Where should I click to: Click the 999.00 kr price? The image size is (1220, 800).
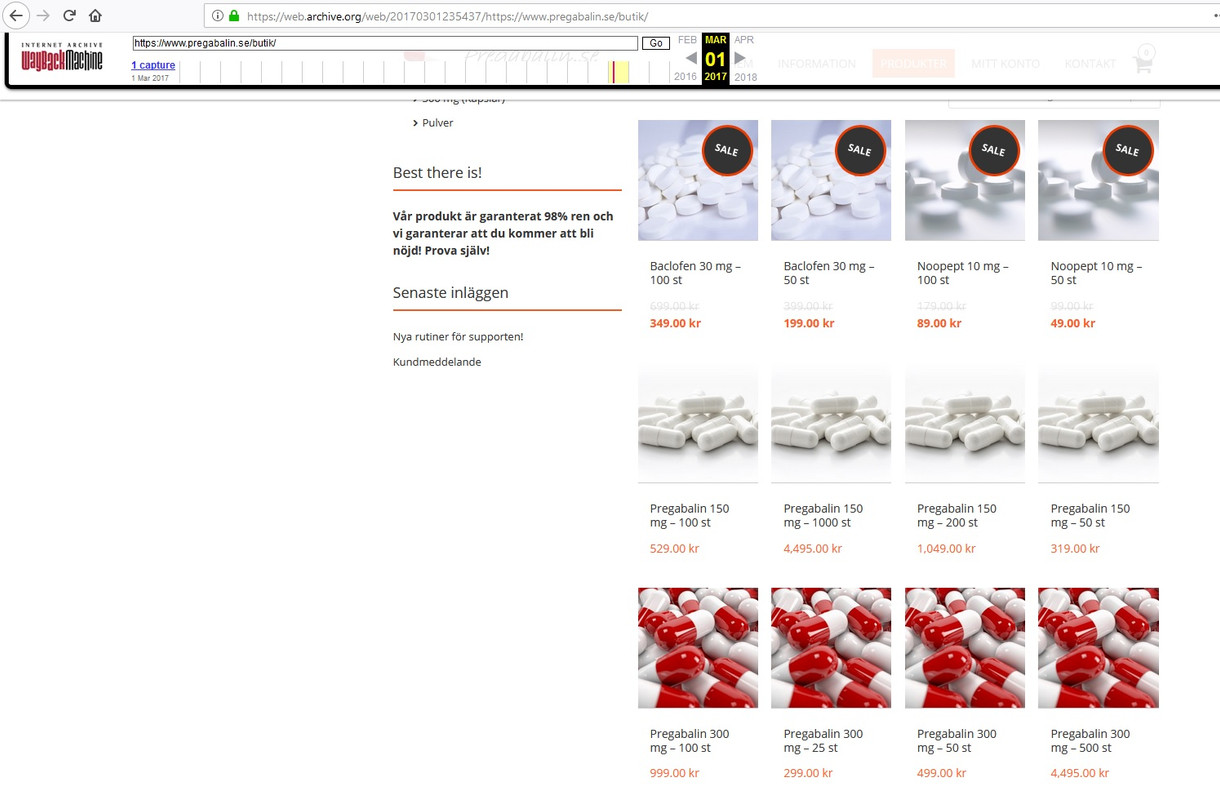[675, 773]
